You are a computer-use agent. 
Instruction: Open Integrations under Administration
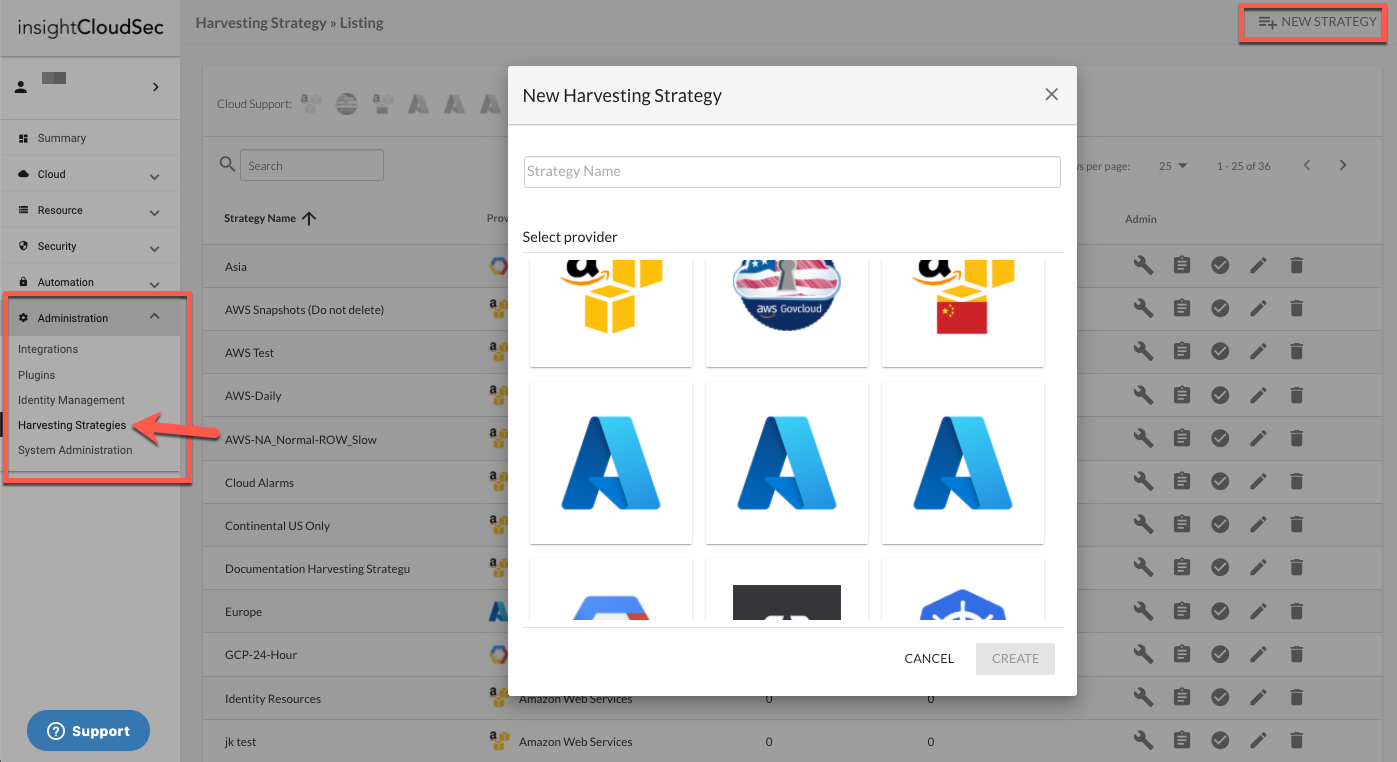(48, 349)
